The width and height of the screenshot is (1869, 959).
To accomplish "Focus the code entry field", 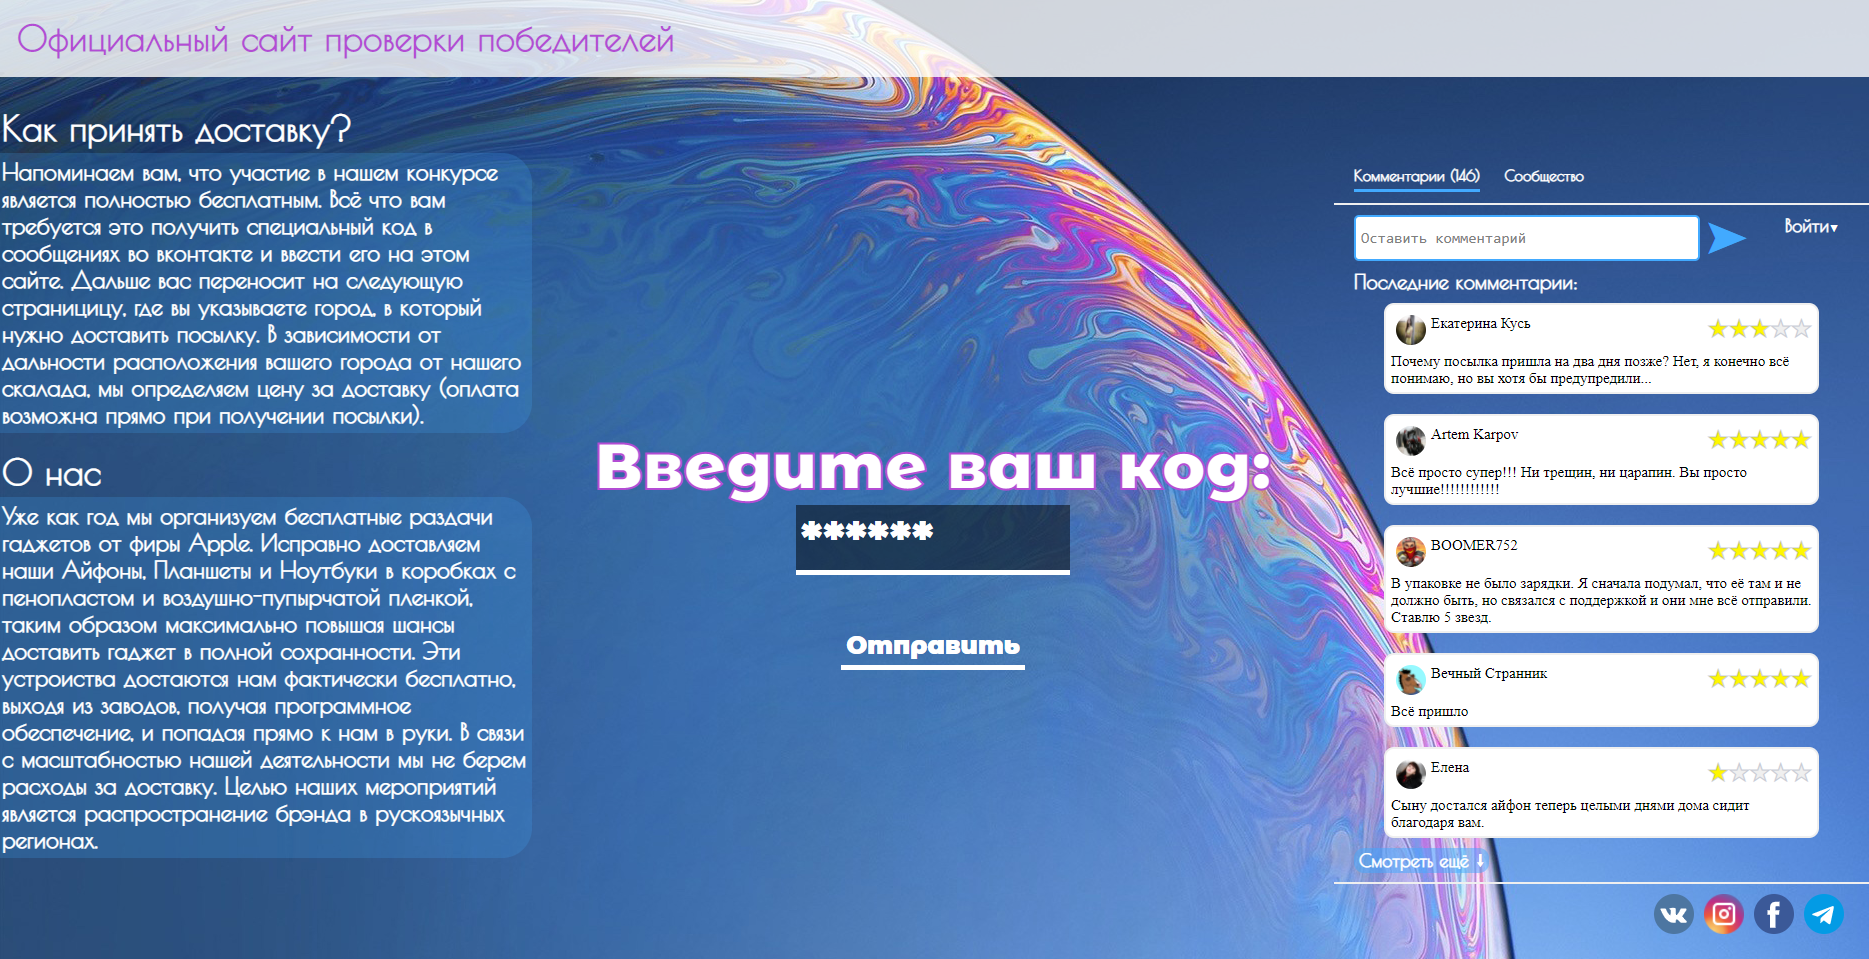I will [933, 539].
